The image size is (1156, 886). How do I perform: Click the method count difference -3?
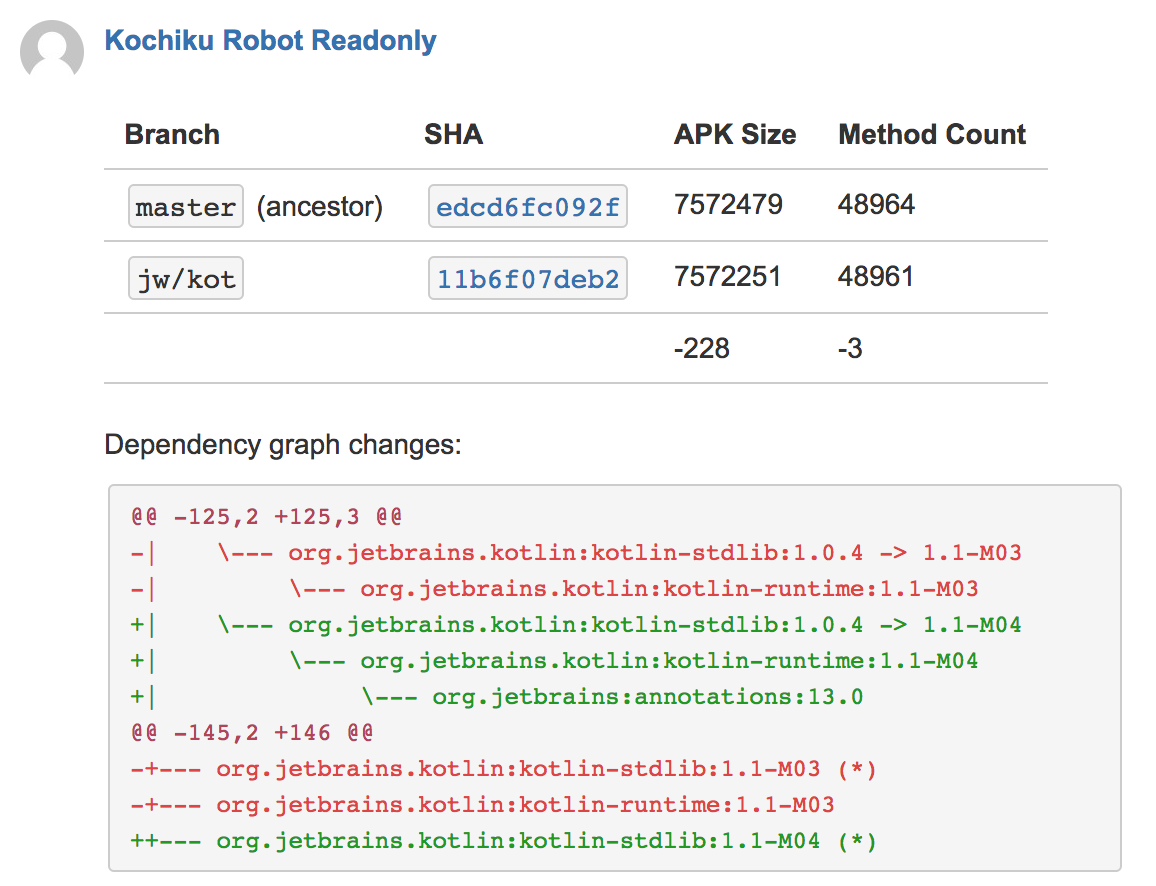click(x=850, y=349)
